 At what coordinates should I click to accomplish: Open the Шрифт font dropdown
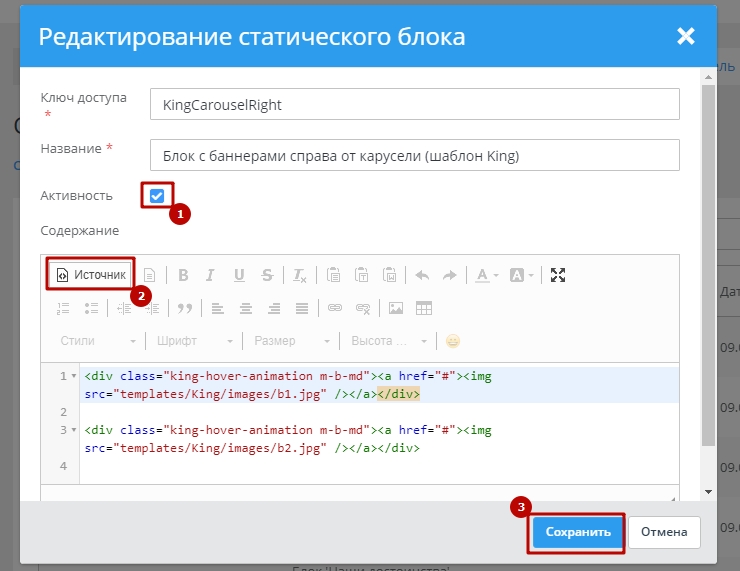pyautogui.click(x=194, y=341)
